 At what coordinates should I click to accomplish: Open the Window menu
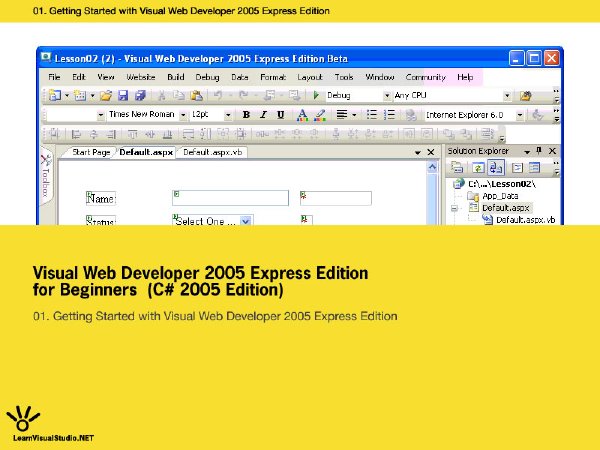click(x=380, y=77)
